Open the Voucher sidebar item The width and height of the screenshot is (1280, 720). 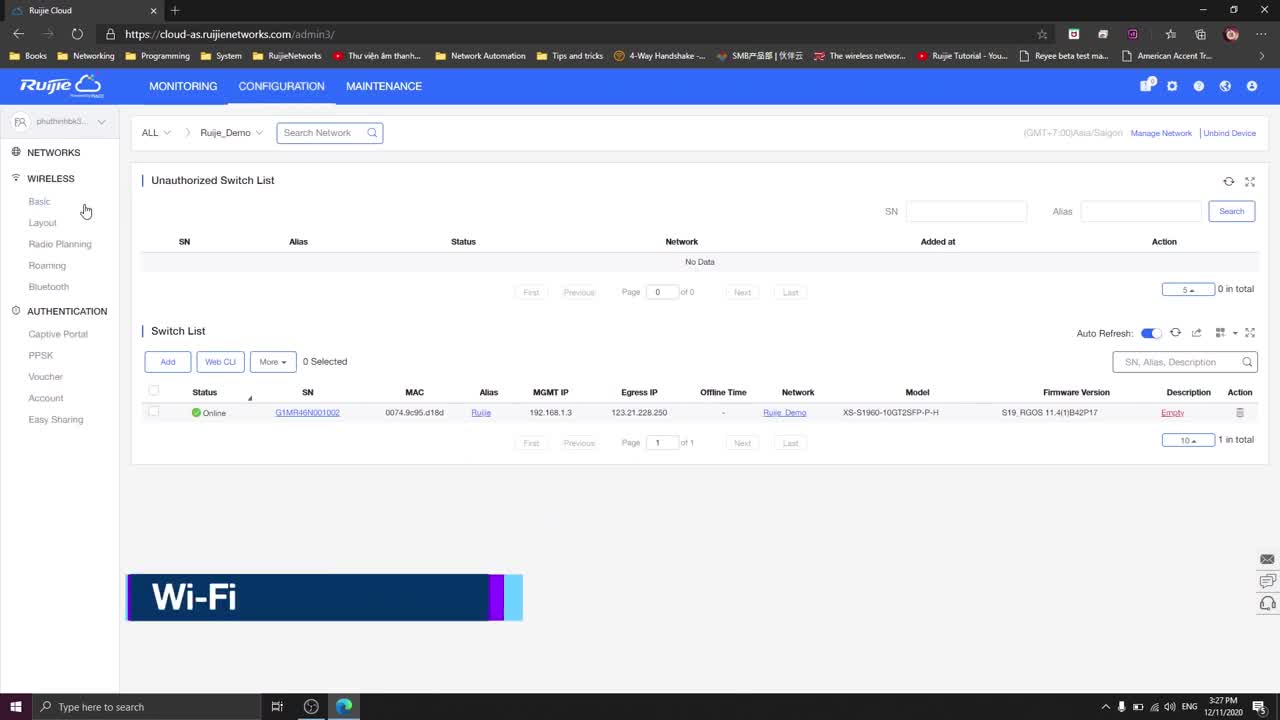pos(45,377)
